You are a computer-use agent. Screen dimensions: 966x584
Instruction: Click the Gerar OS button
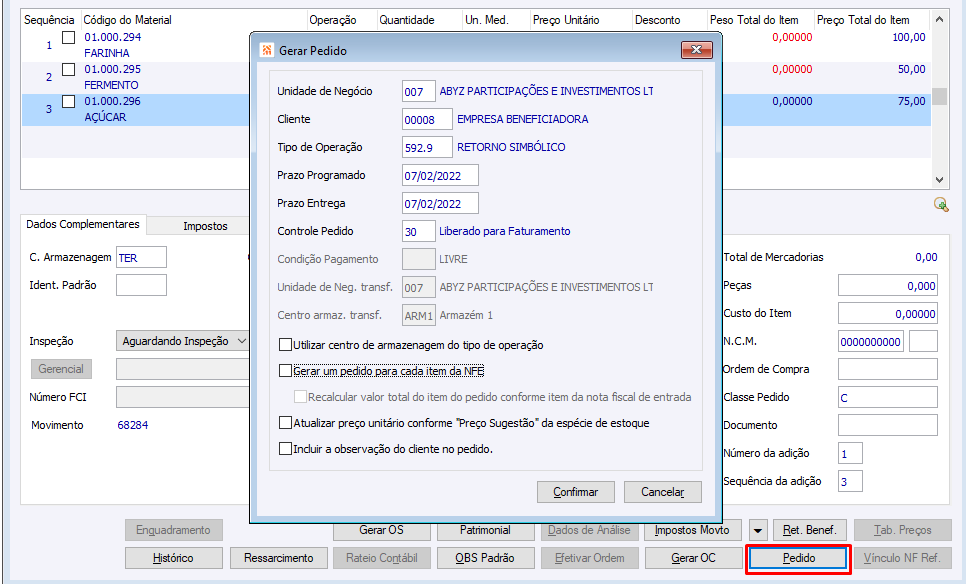pos(381,530)
